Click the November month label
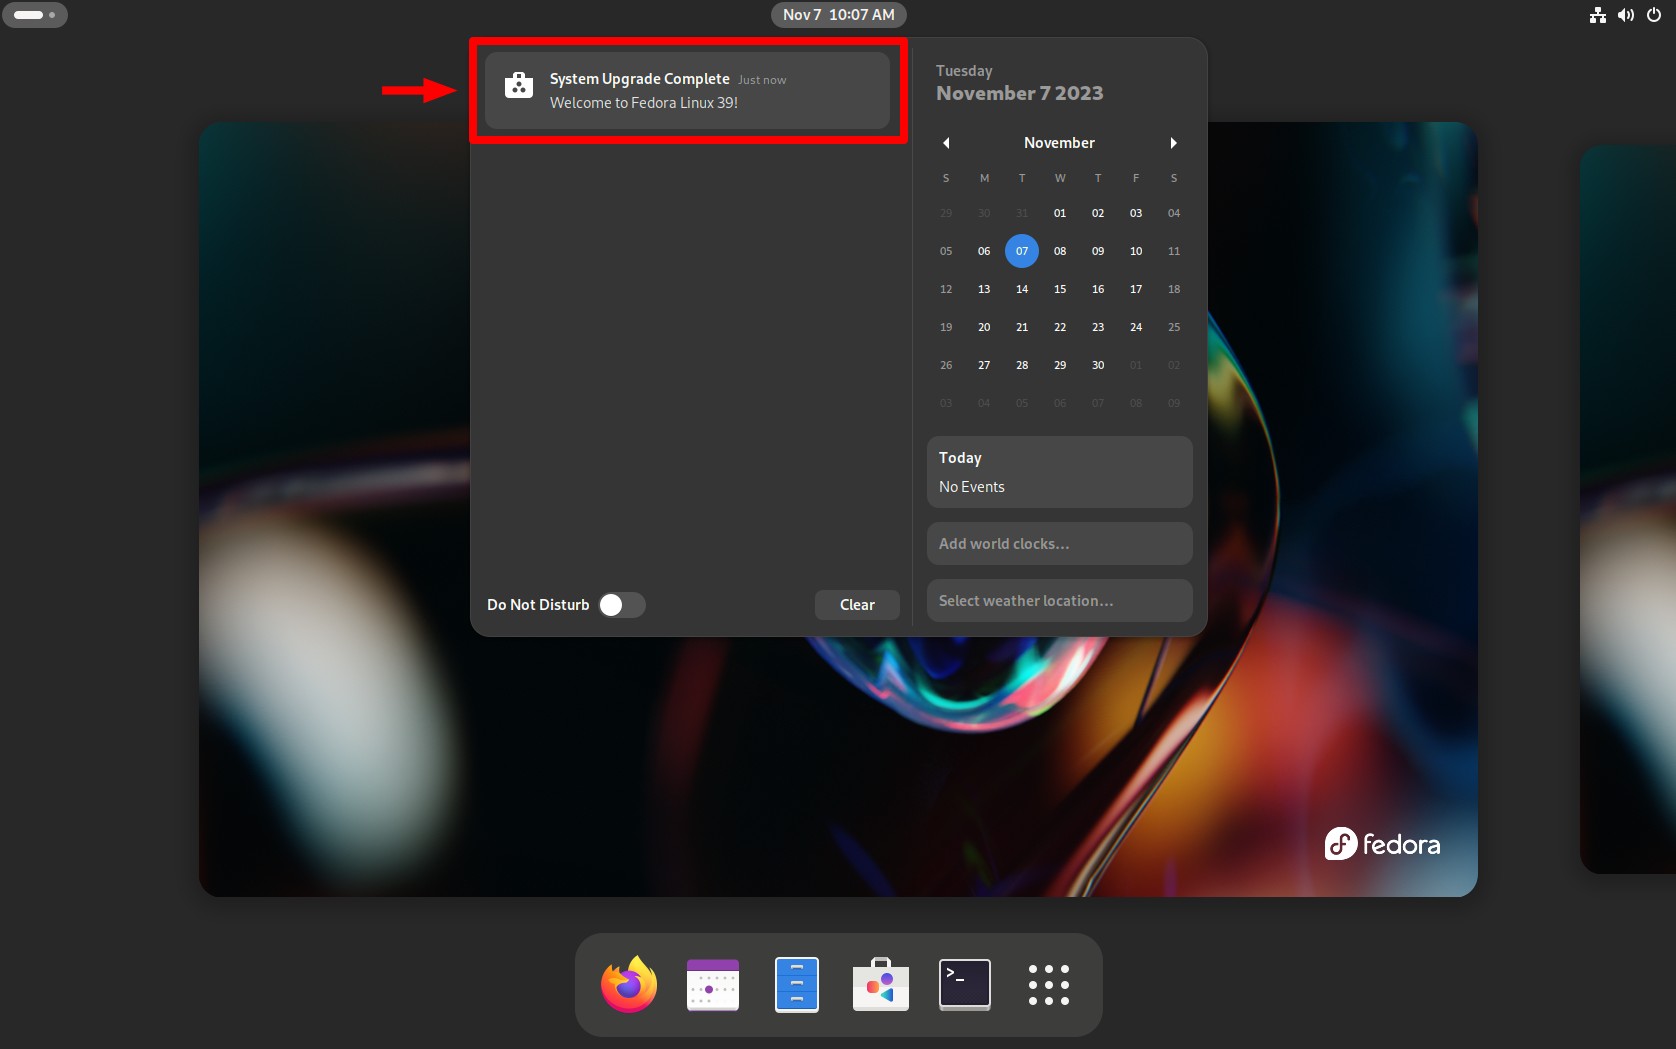Viewport: 1676px width, 1049px height. (1059, 143)
